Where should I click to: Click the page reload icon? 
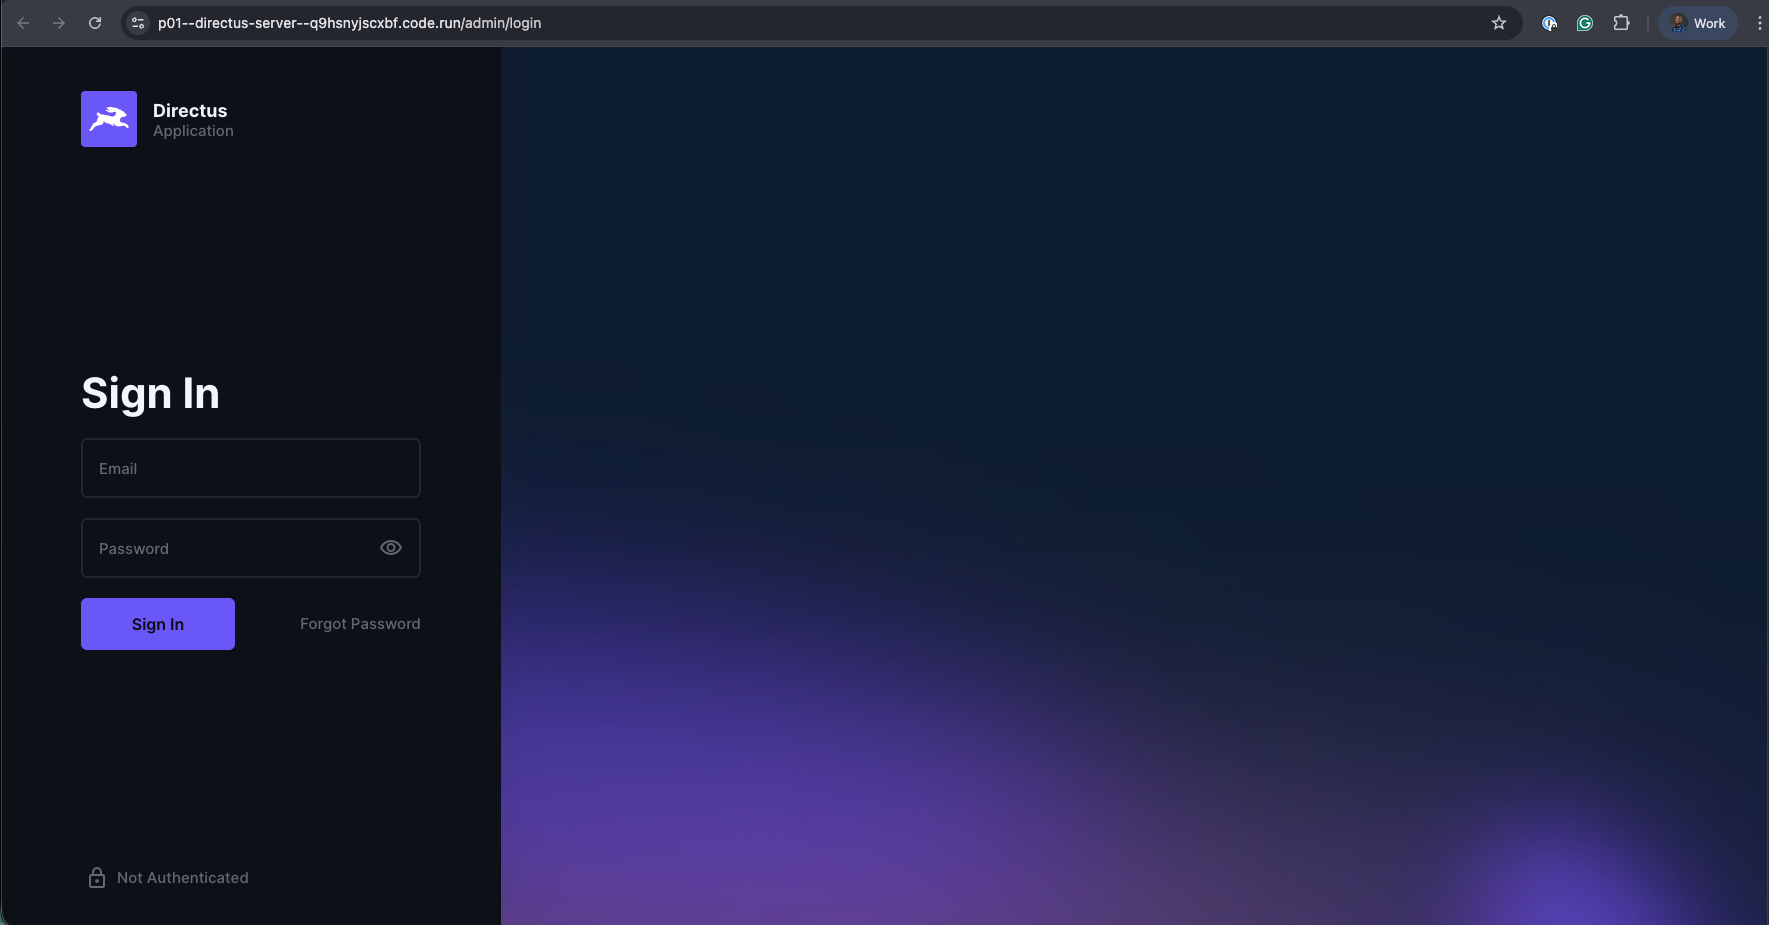95,22
